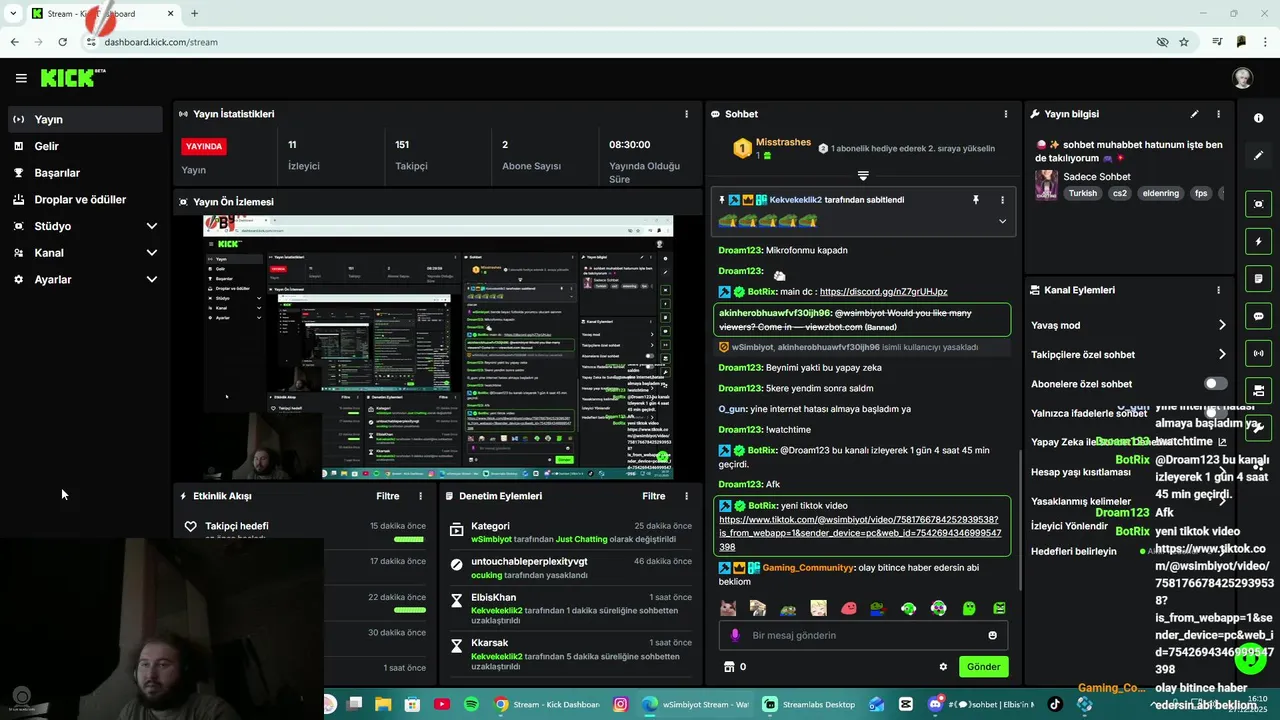
Task: Edit stream info with Yayın bilgisi pencil
Action: tap(1194, 114)
